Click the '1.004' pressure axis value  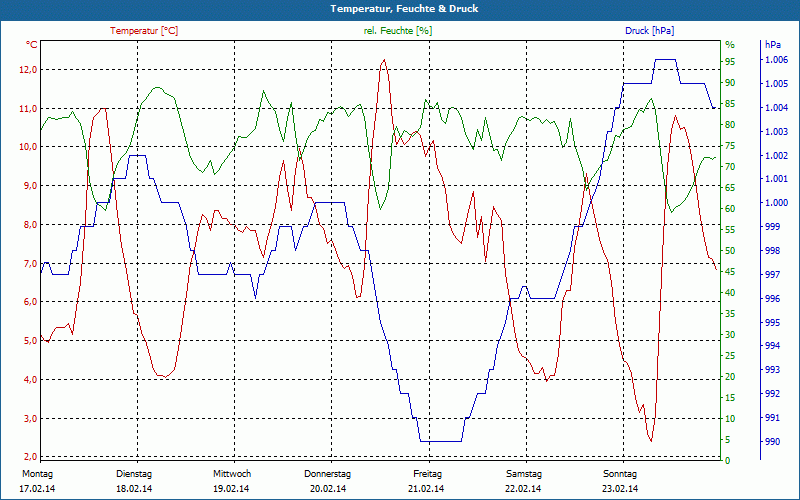(x=776, y=108)
